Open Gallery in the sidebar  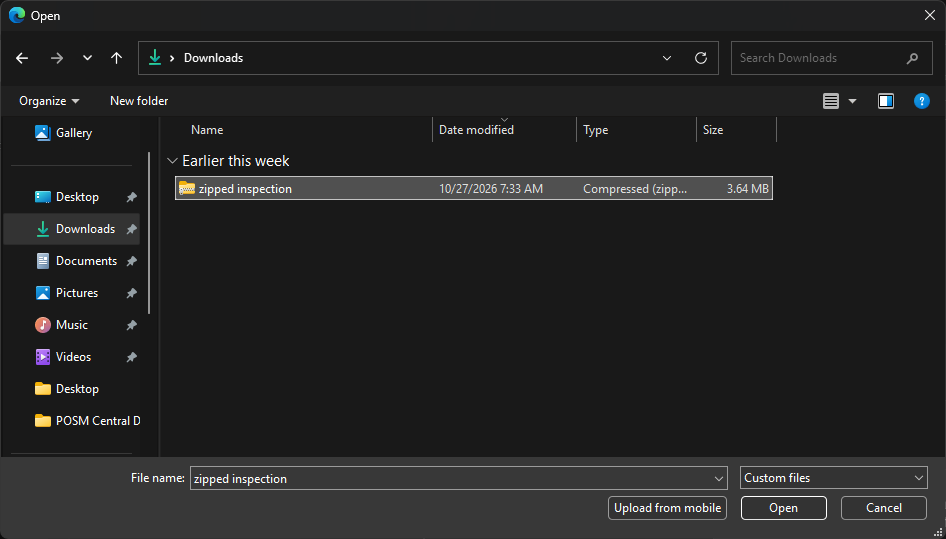pos(74,133)
